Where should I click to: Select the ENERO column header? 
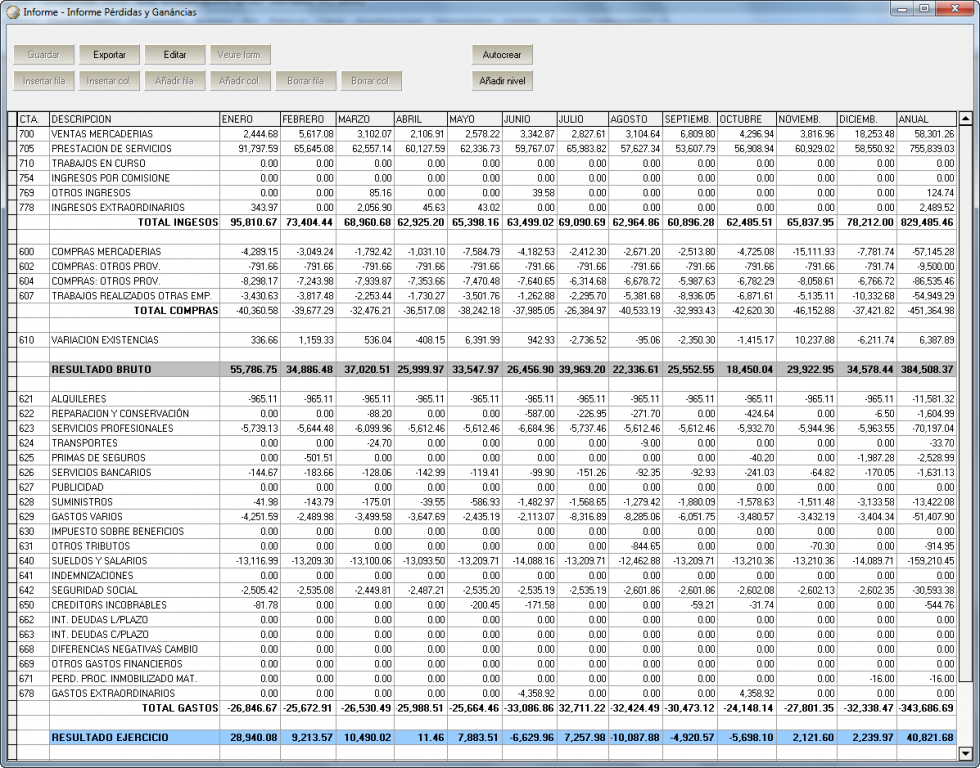(x=249, y=119)
